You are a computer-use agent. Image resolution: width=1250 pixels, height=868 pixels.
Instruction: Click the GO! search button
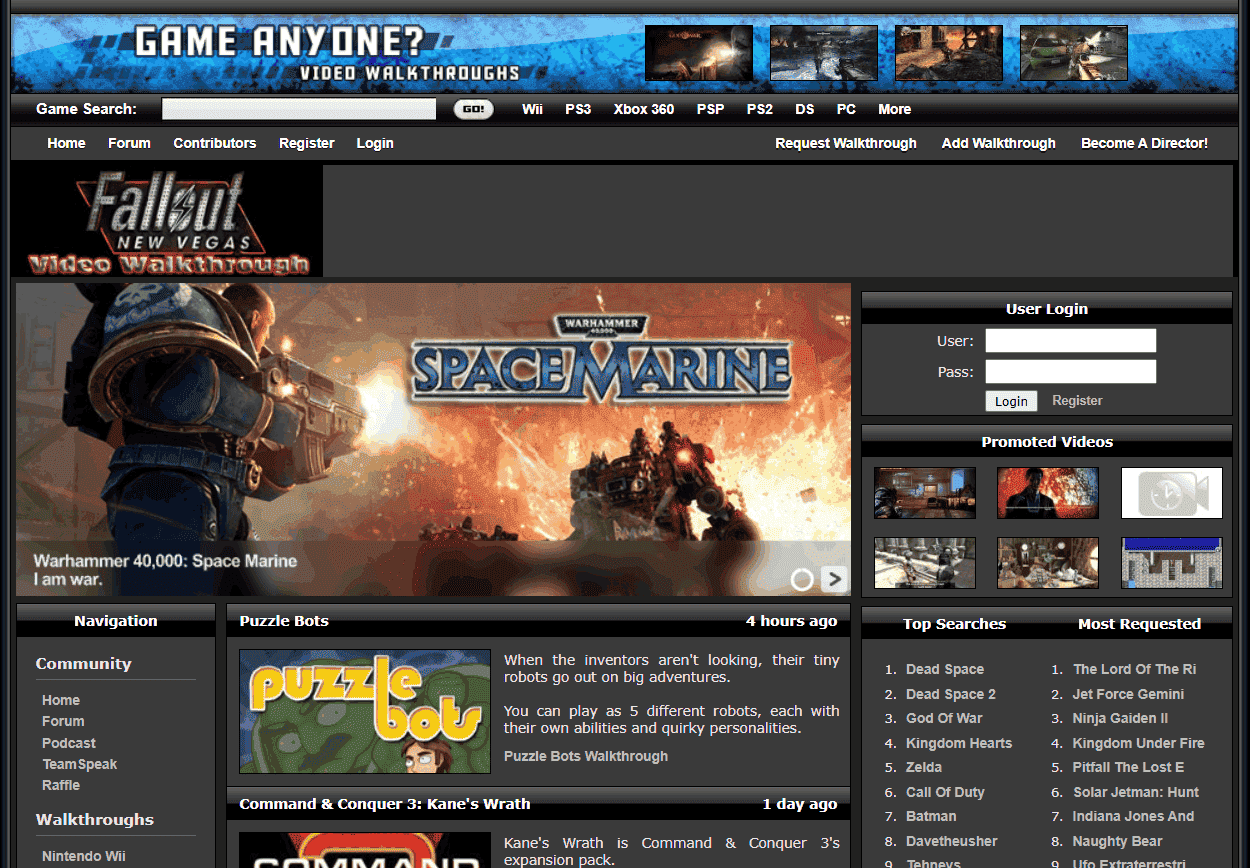473,109
